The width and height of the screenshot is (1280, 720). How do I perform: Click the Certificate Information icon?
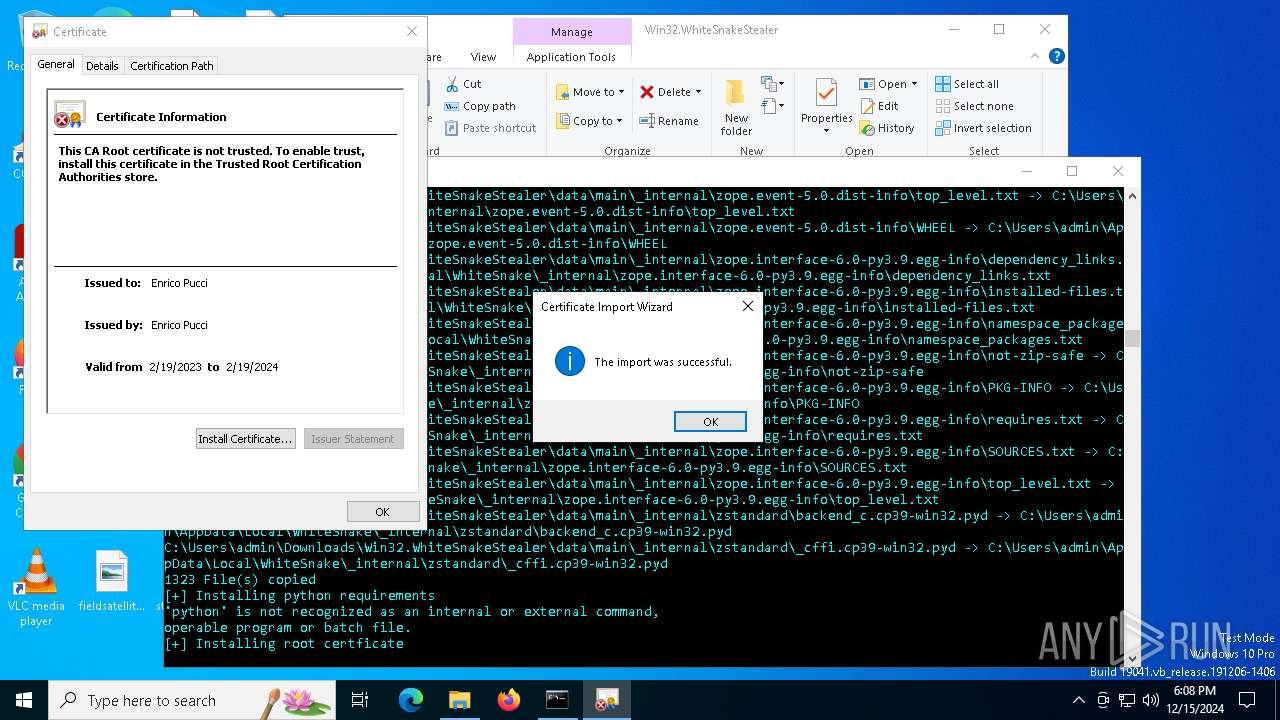pyautogui.click(x=70, y=116)
